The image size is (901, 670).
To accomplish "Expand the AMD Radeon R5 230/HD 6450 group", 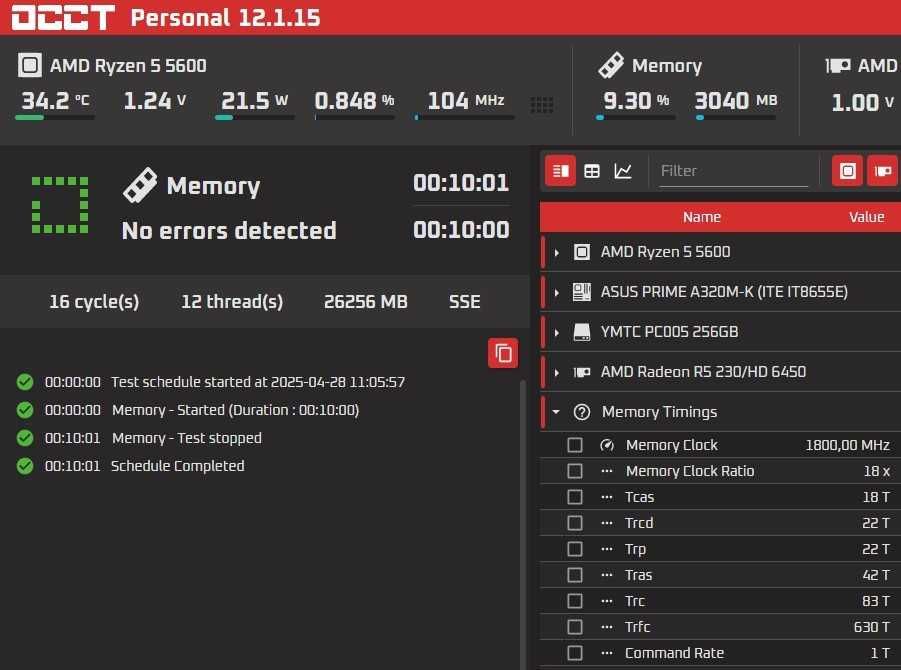I will point(556,373).
